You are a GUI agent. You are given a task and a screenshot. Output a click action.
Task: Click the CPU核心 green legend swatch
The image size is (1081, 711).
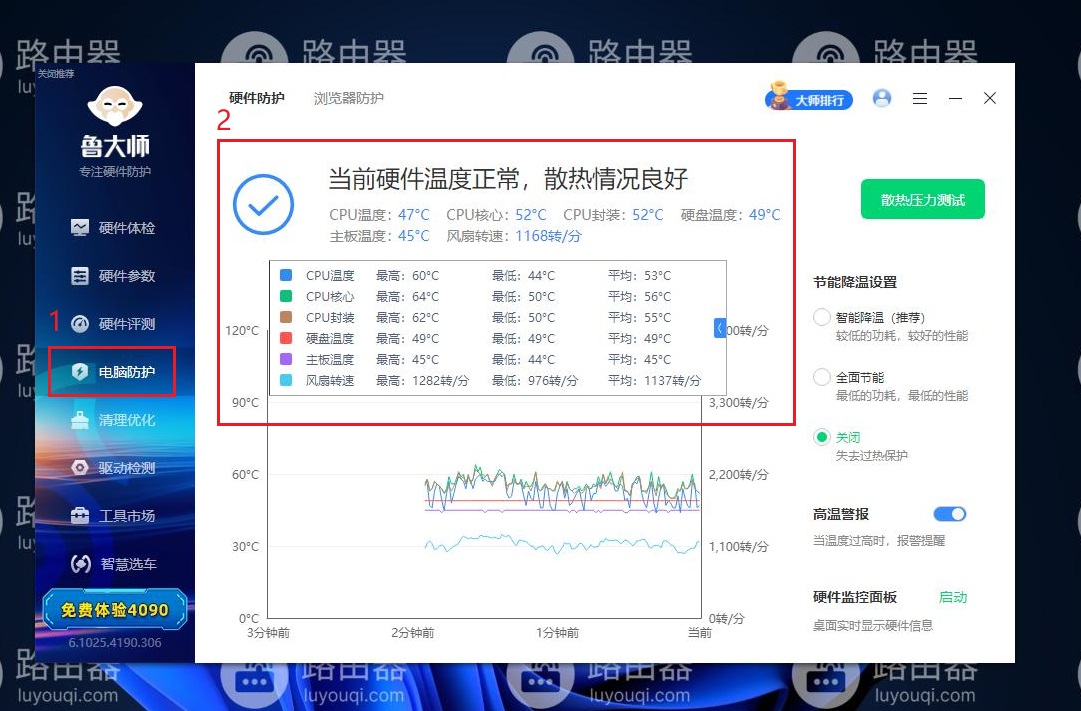point(286,296)
